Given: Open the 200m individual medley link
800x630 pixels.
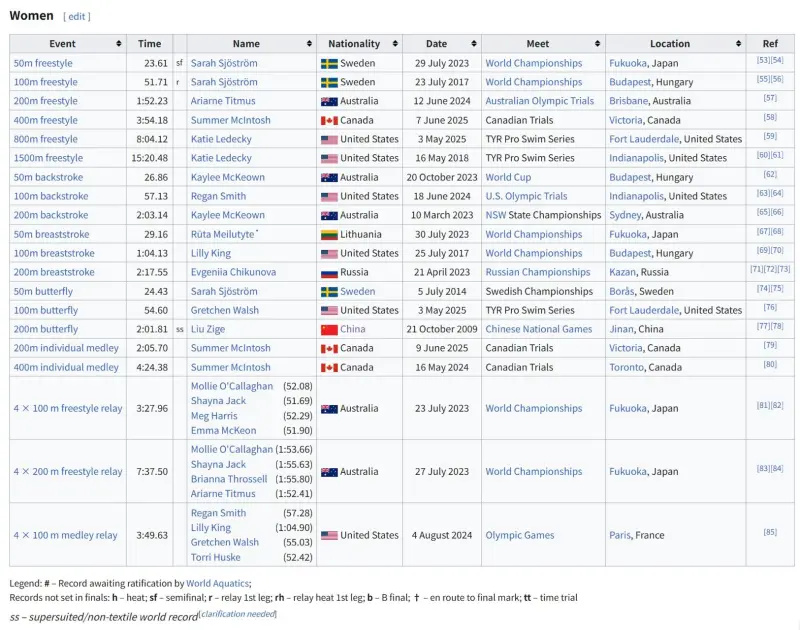Looking at the screenshot, I should (66, 348).
